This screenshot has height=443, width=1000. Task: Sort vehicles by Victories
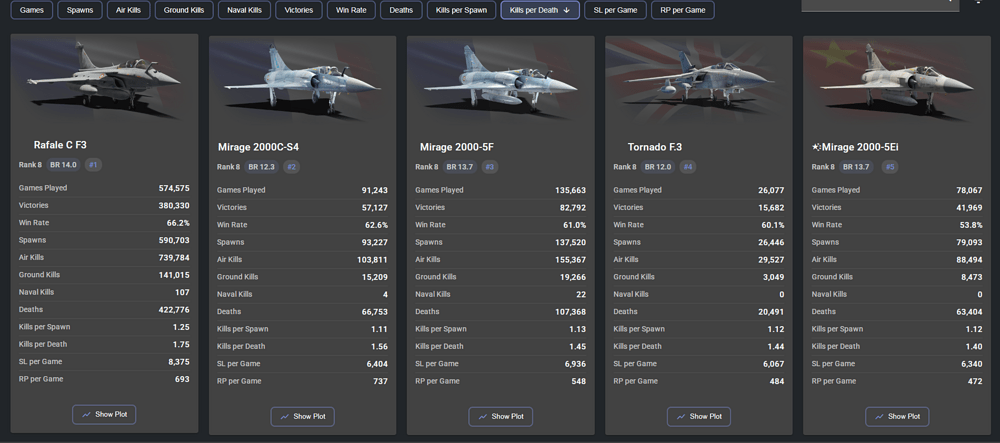pyautogui.click(x=299, y=10)
